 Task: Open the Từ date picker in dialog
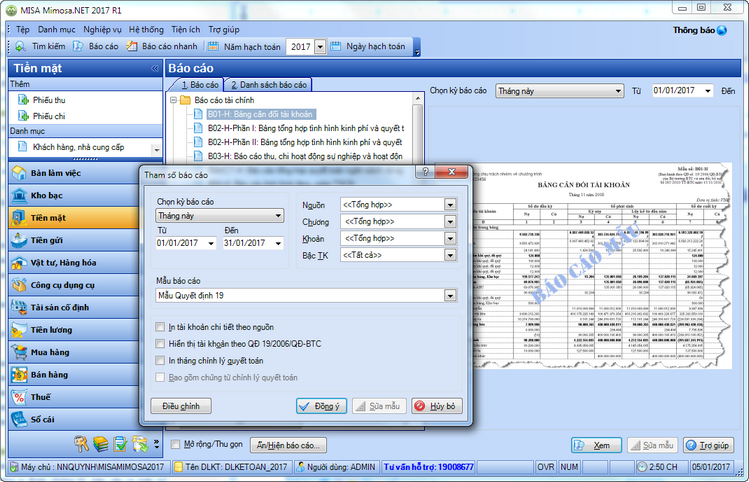coord(211,243)
